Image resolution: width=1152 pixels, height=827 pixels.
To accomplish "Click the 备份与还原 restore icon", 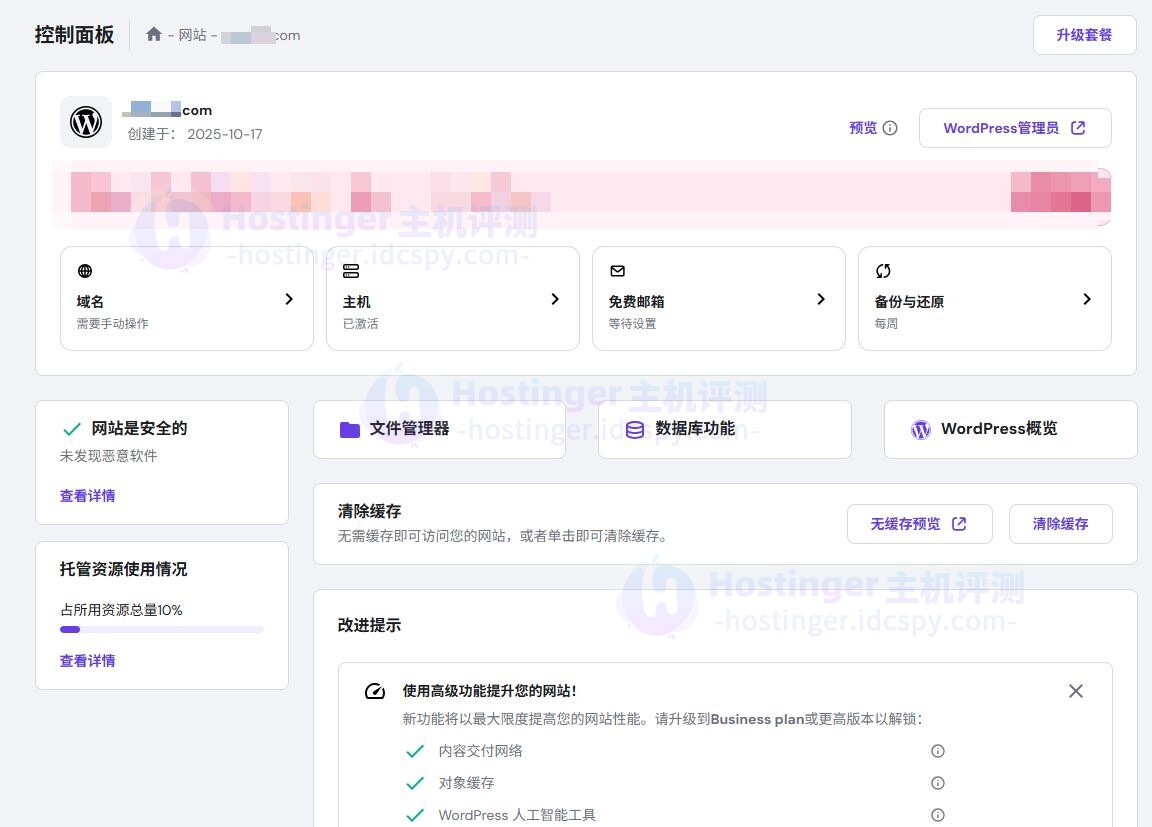I will (x=883, y=270).
